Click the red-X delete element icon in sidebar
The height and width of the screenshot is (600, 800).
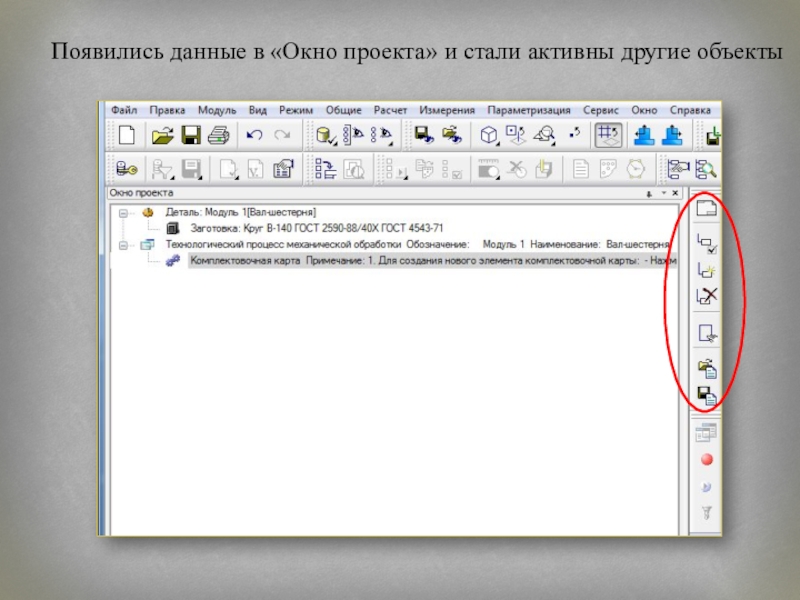point(707,295)
